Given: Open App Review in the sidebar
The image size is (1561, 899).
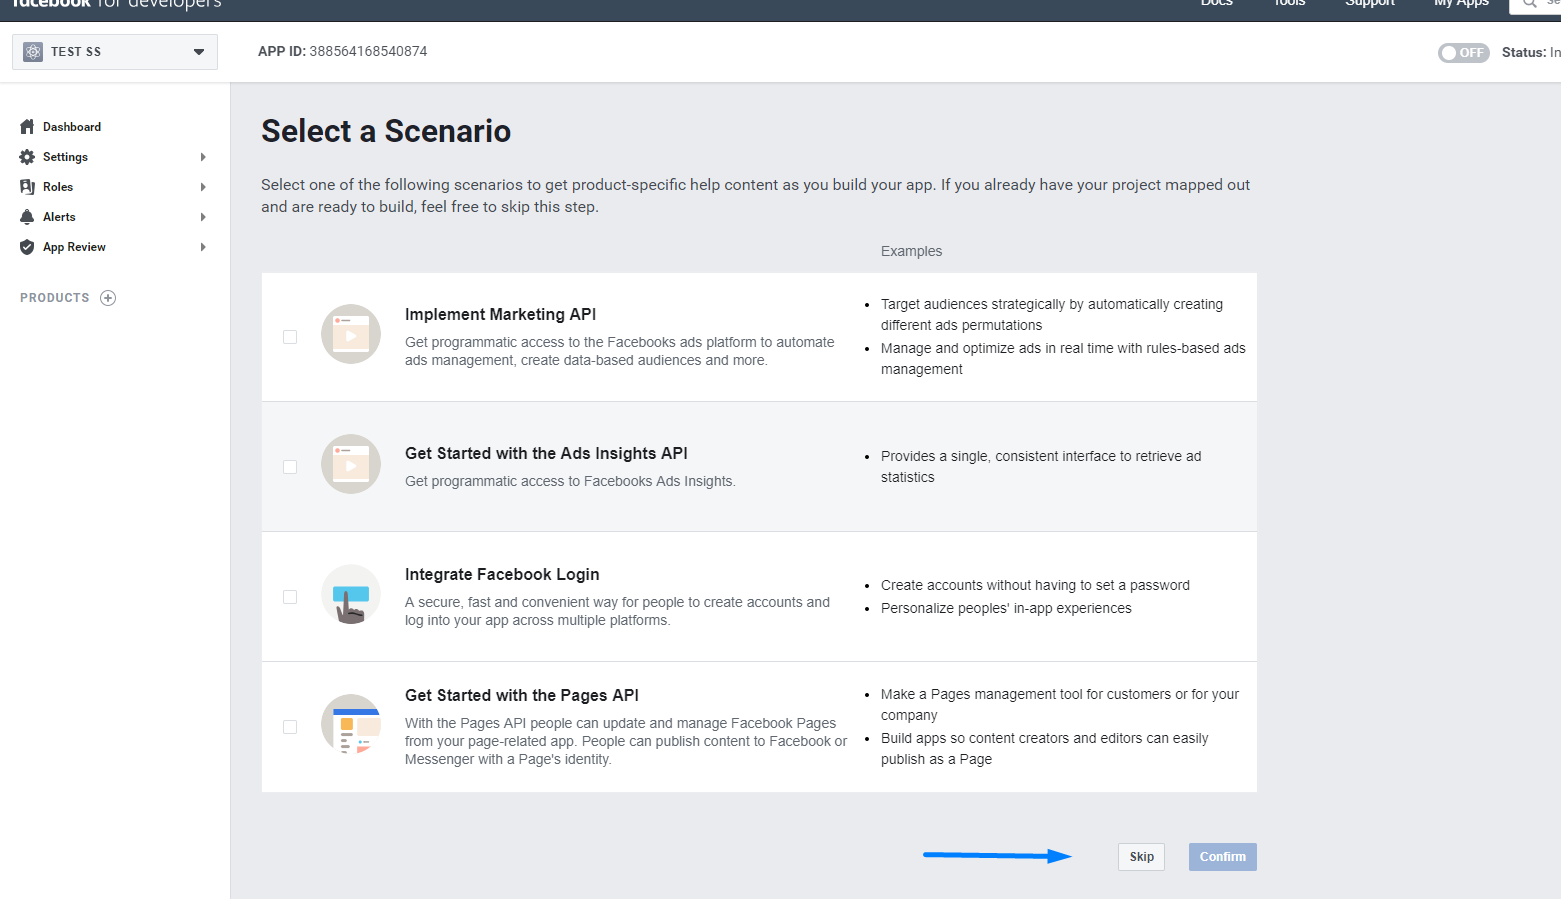Looking at the screenshot, I should [74, 247].
